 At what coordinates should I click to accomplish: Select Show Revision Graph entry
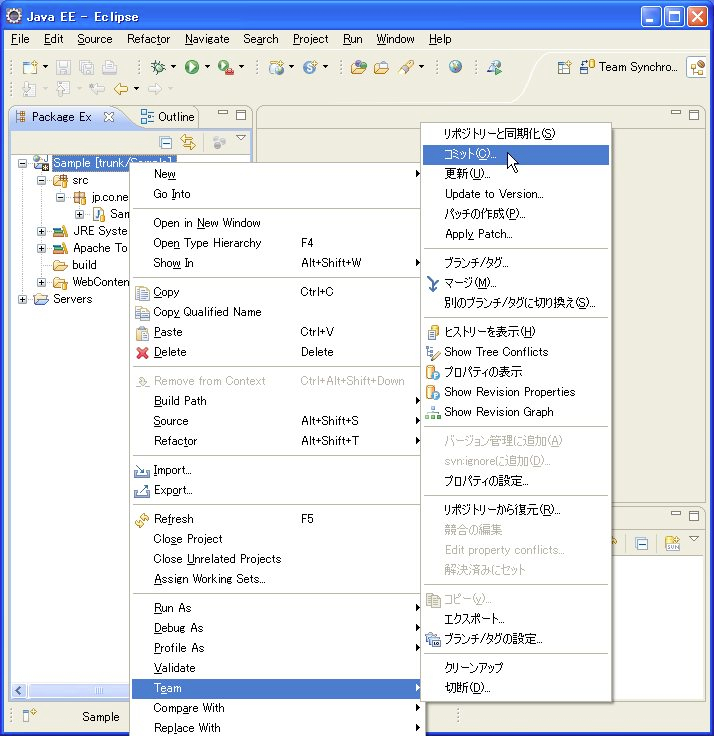tap(516, 412)
